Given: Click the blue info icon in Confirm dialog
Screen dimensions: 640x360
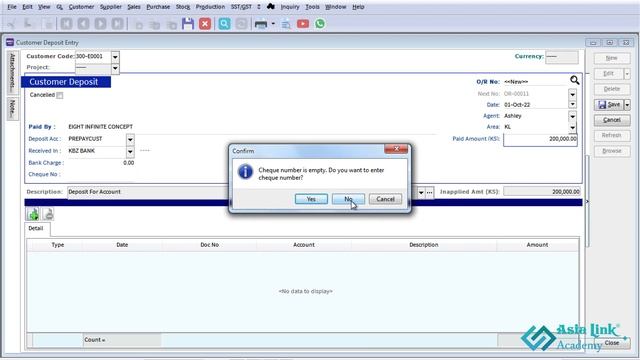Looking at the screenshot, I should pos(245,172).
